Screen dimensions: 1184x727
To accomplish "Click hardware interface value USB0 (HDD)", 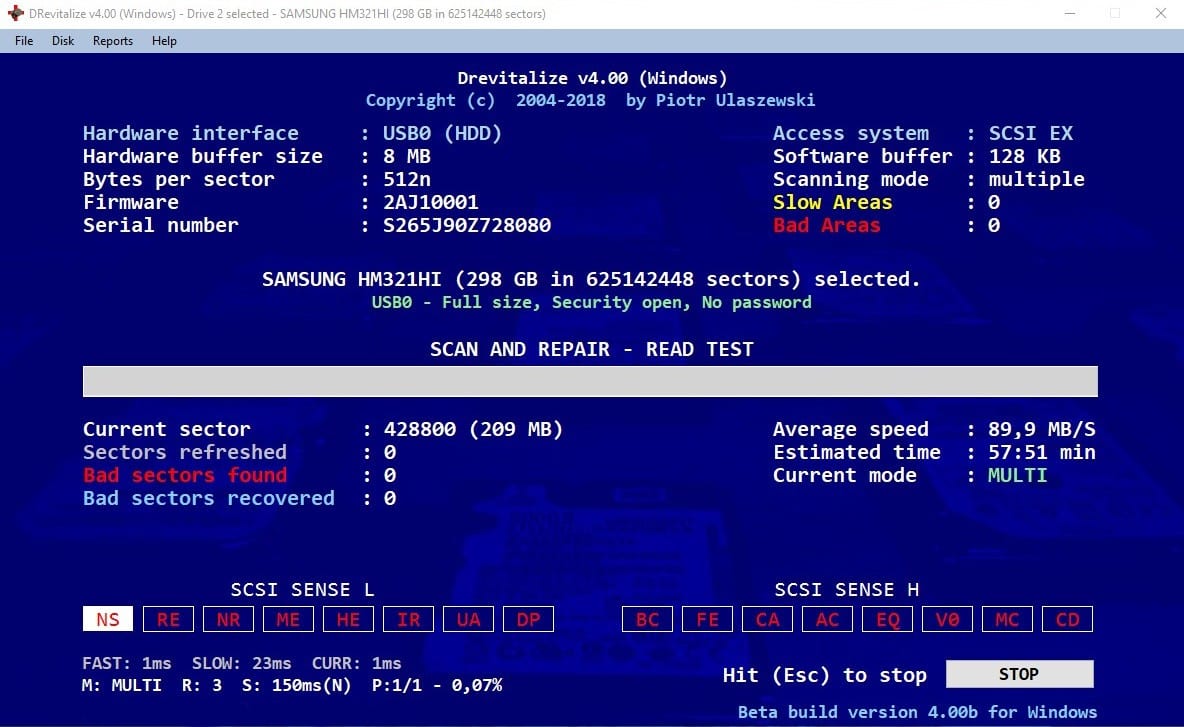I will (442, 133).
